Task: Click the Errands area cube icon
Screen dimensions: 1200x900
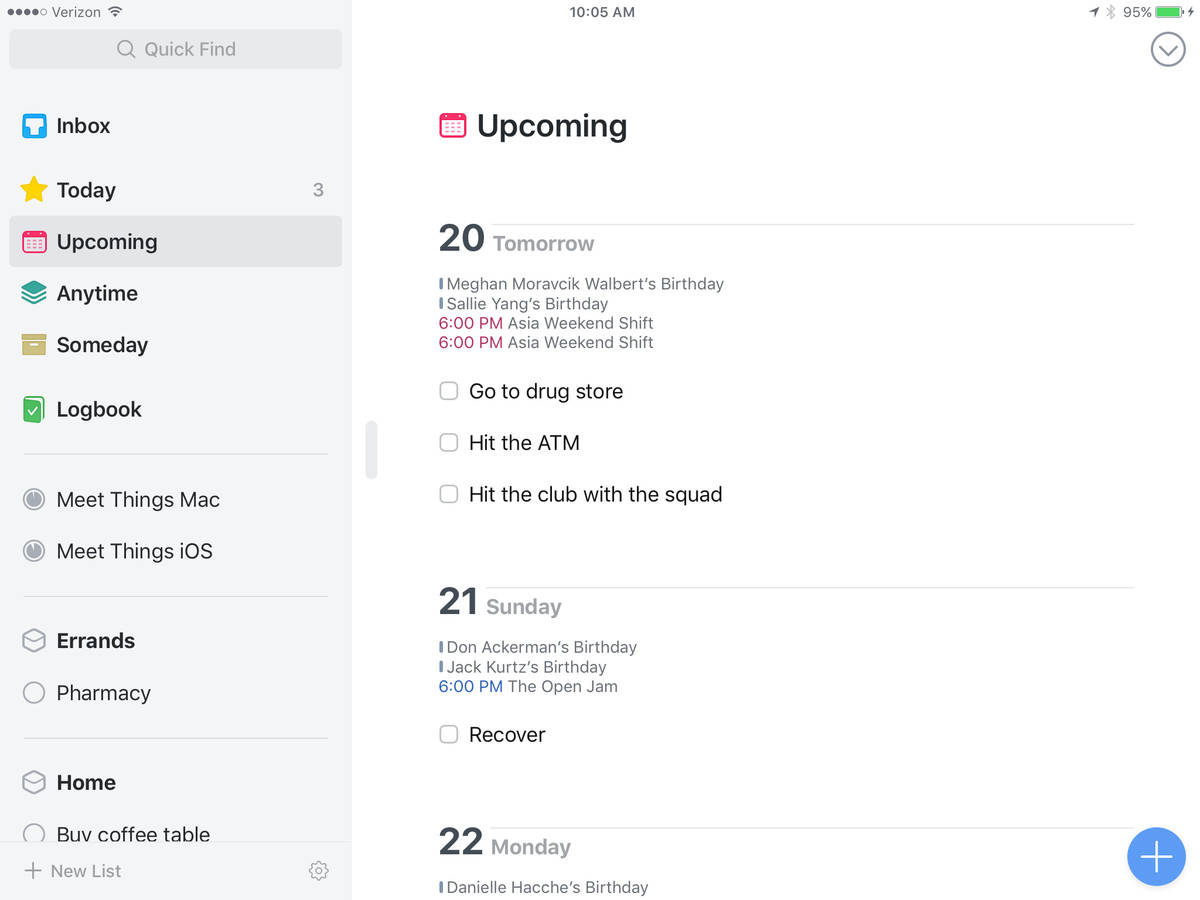Action: pos(34,641)
